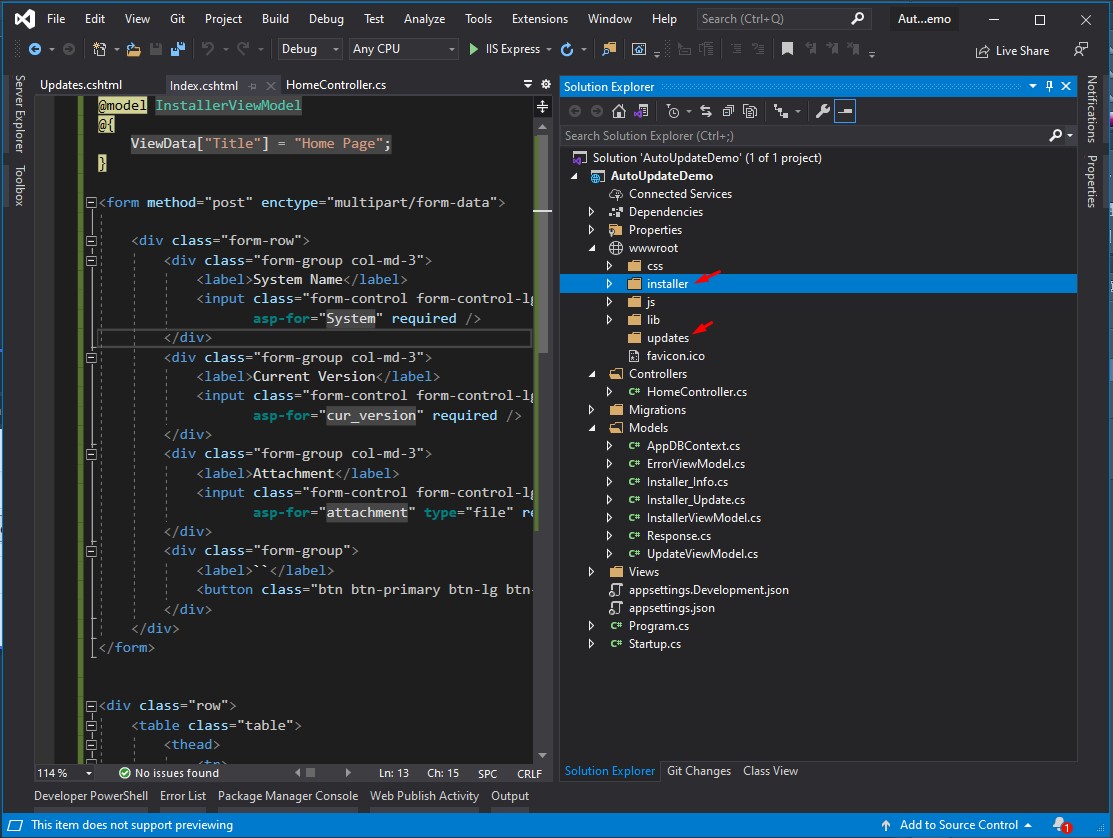Viewport: 1113px width, 838px height.
Task: Click Add to Source Control in status bar
Action: pos(957,825)
